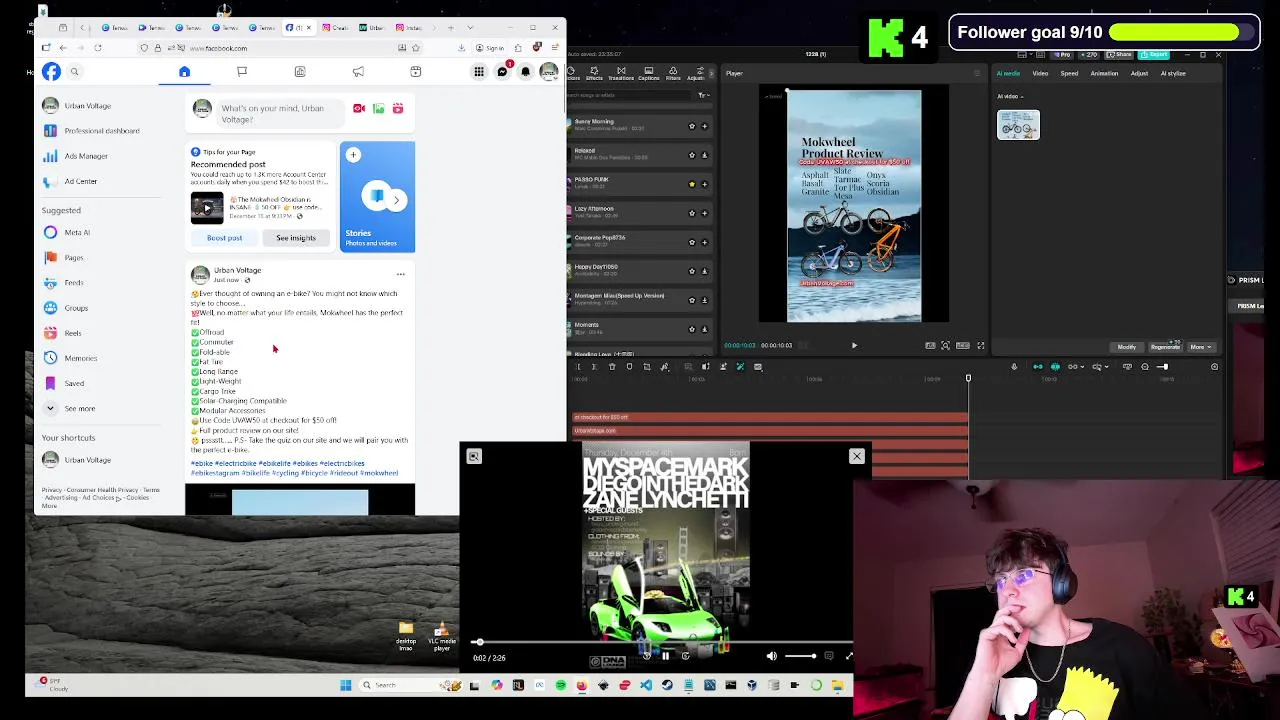
Task: Open Facebook notifications bell
Action: pyautogui.click(x=526, y=72)
